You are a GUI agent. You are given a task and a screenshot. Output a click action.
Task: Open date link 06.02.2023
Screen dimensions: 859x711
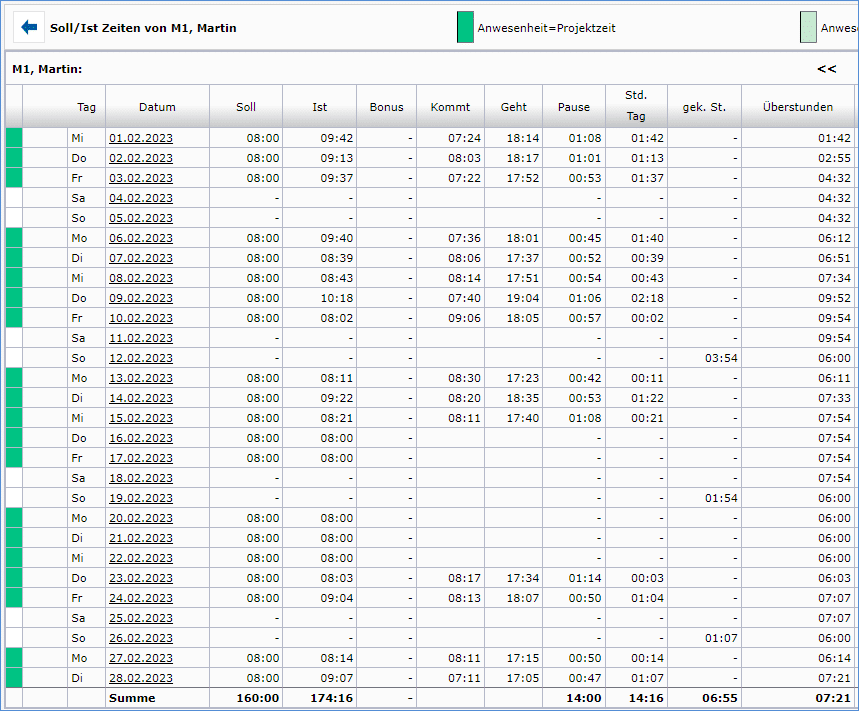141,238
